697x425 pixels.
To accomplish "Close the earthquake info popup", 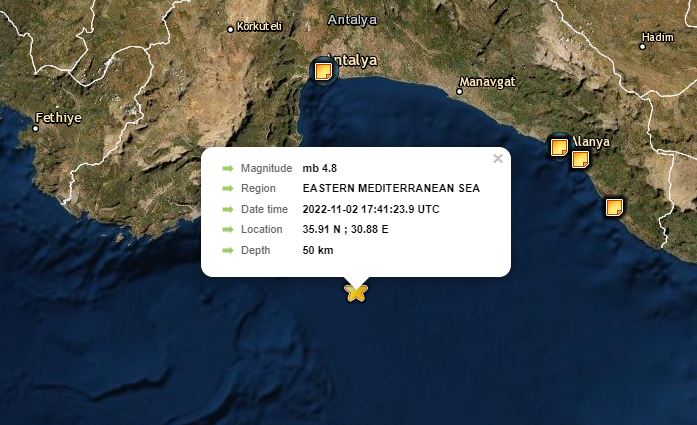I will pyautogui.click(x=498, y=158).
